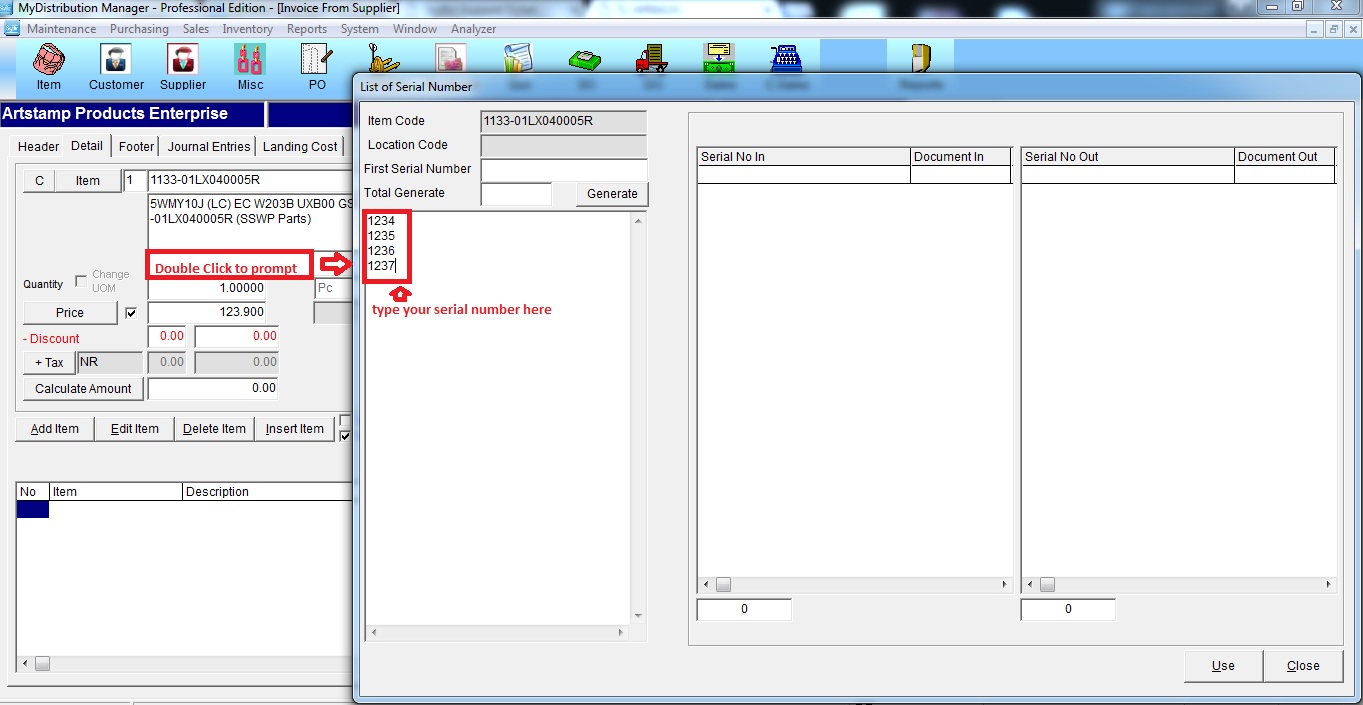The height and width of the screenshot is (705, 1363).
Task: Open the Inventory menu
Action: (x=247, y=29)
